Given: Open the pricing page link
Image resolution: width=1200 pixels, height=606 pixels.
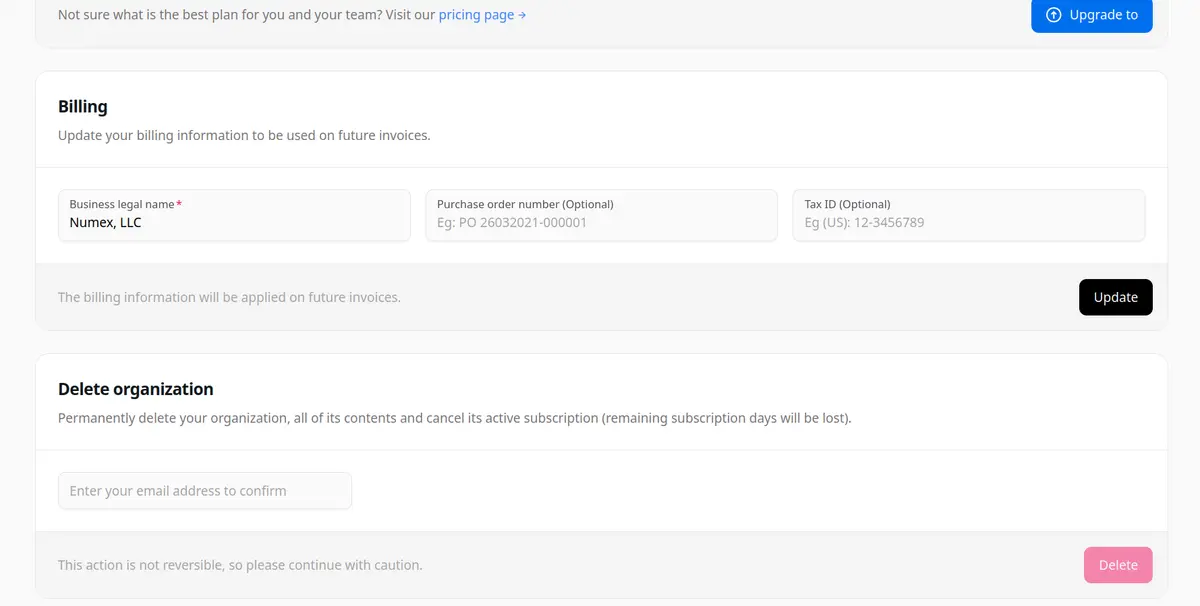Looking at the screenshot, I should [x=476, y=15].
